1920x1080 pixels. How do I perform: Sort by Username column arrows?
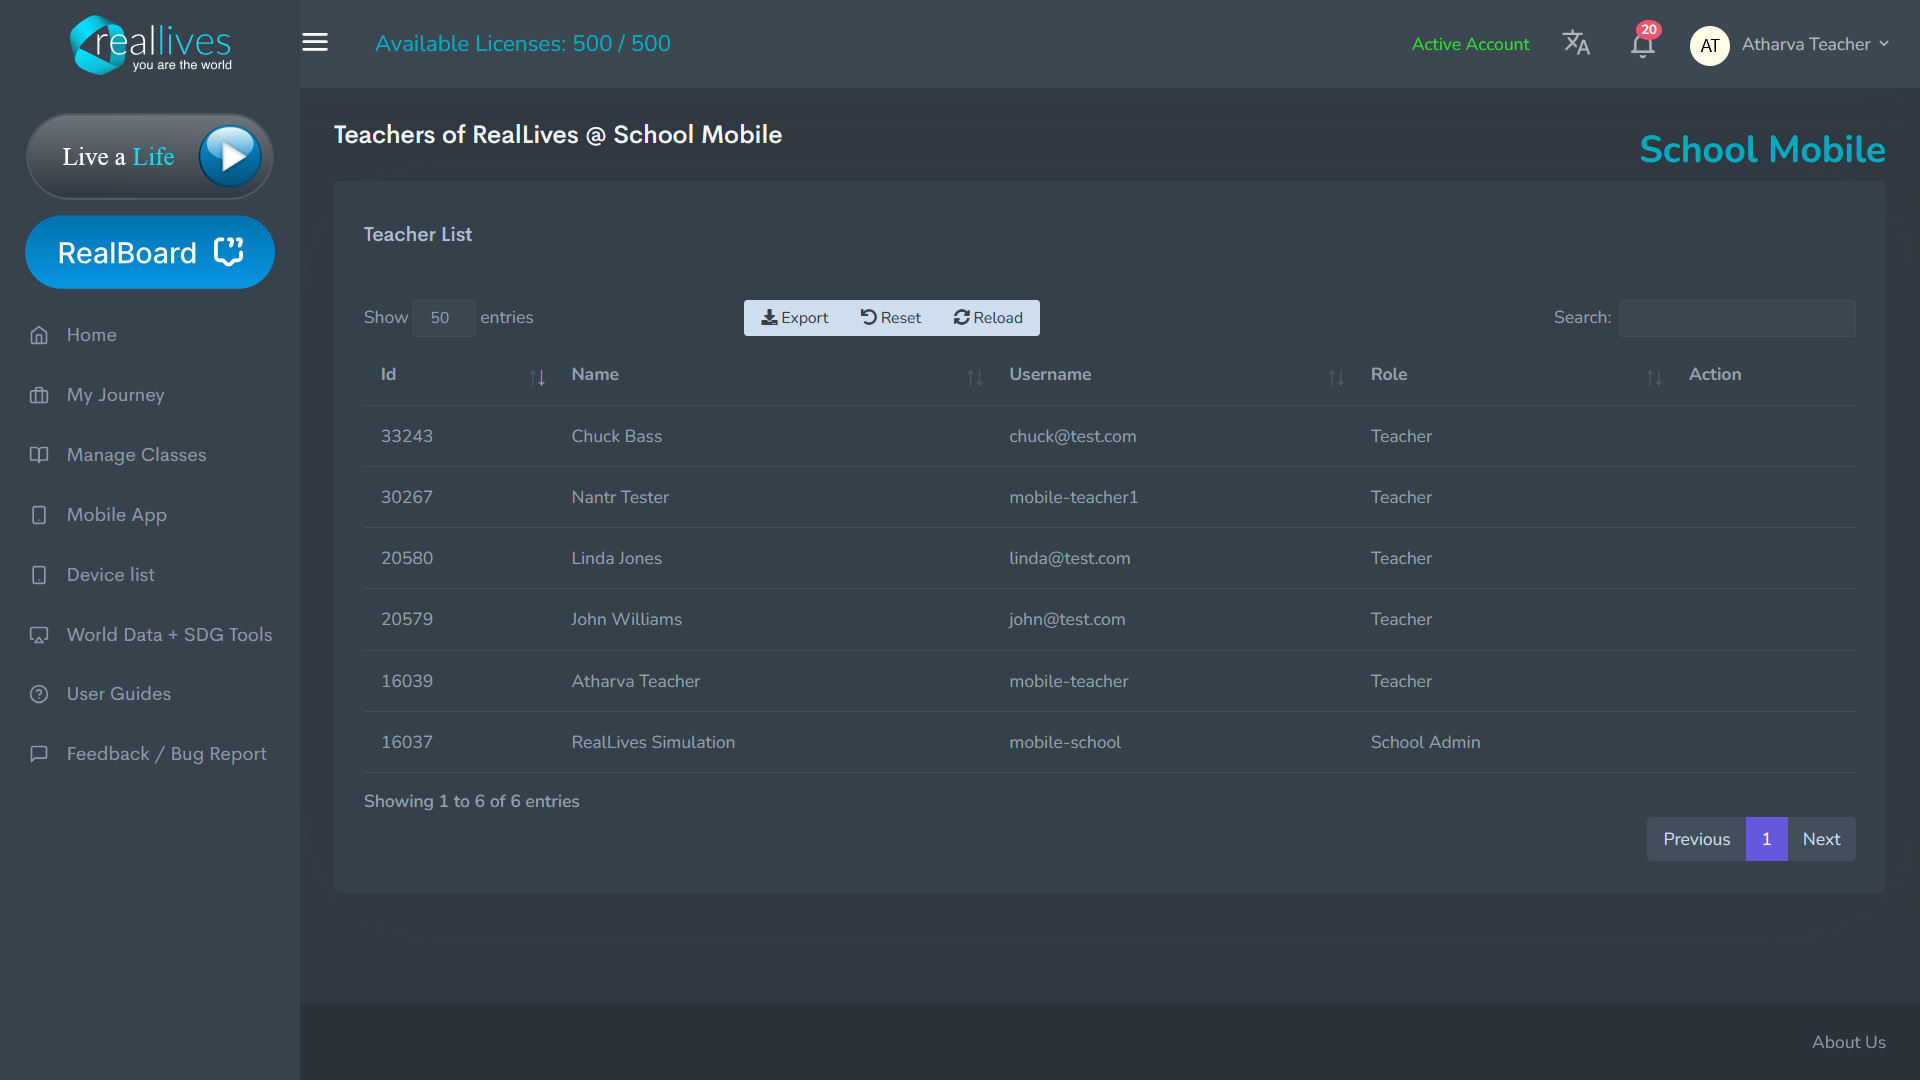(1336, 377)
